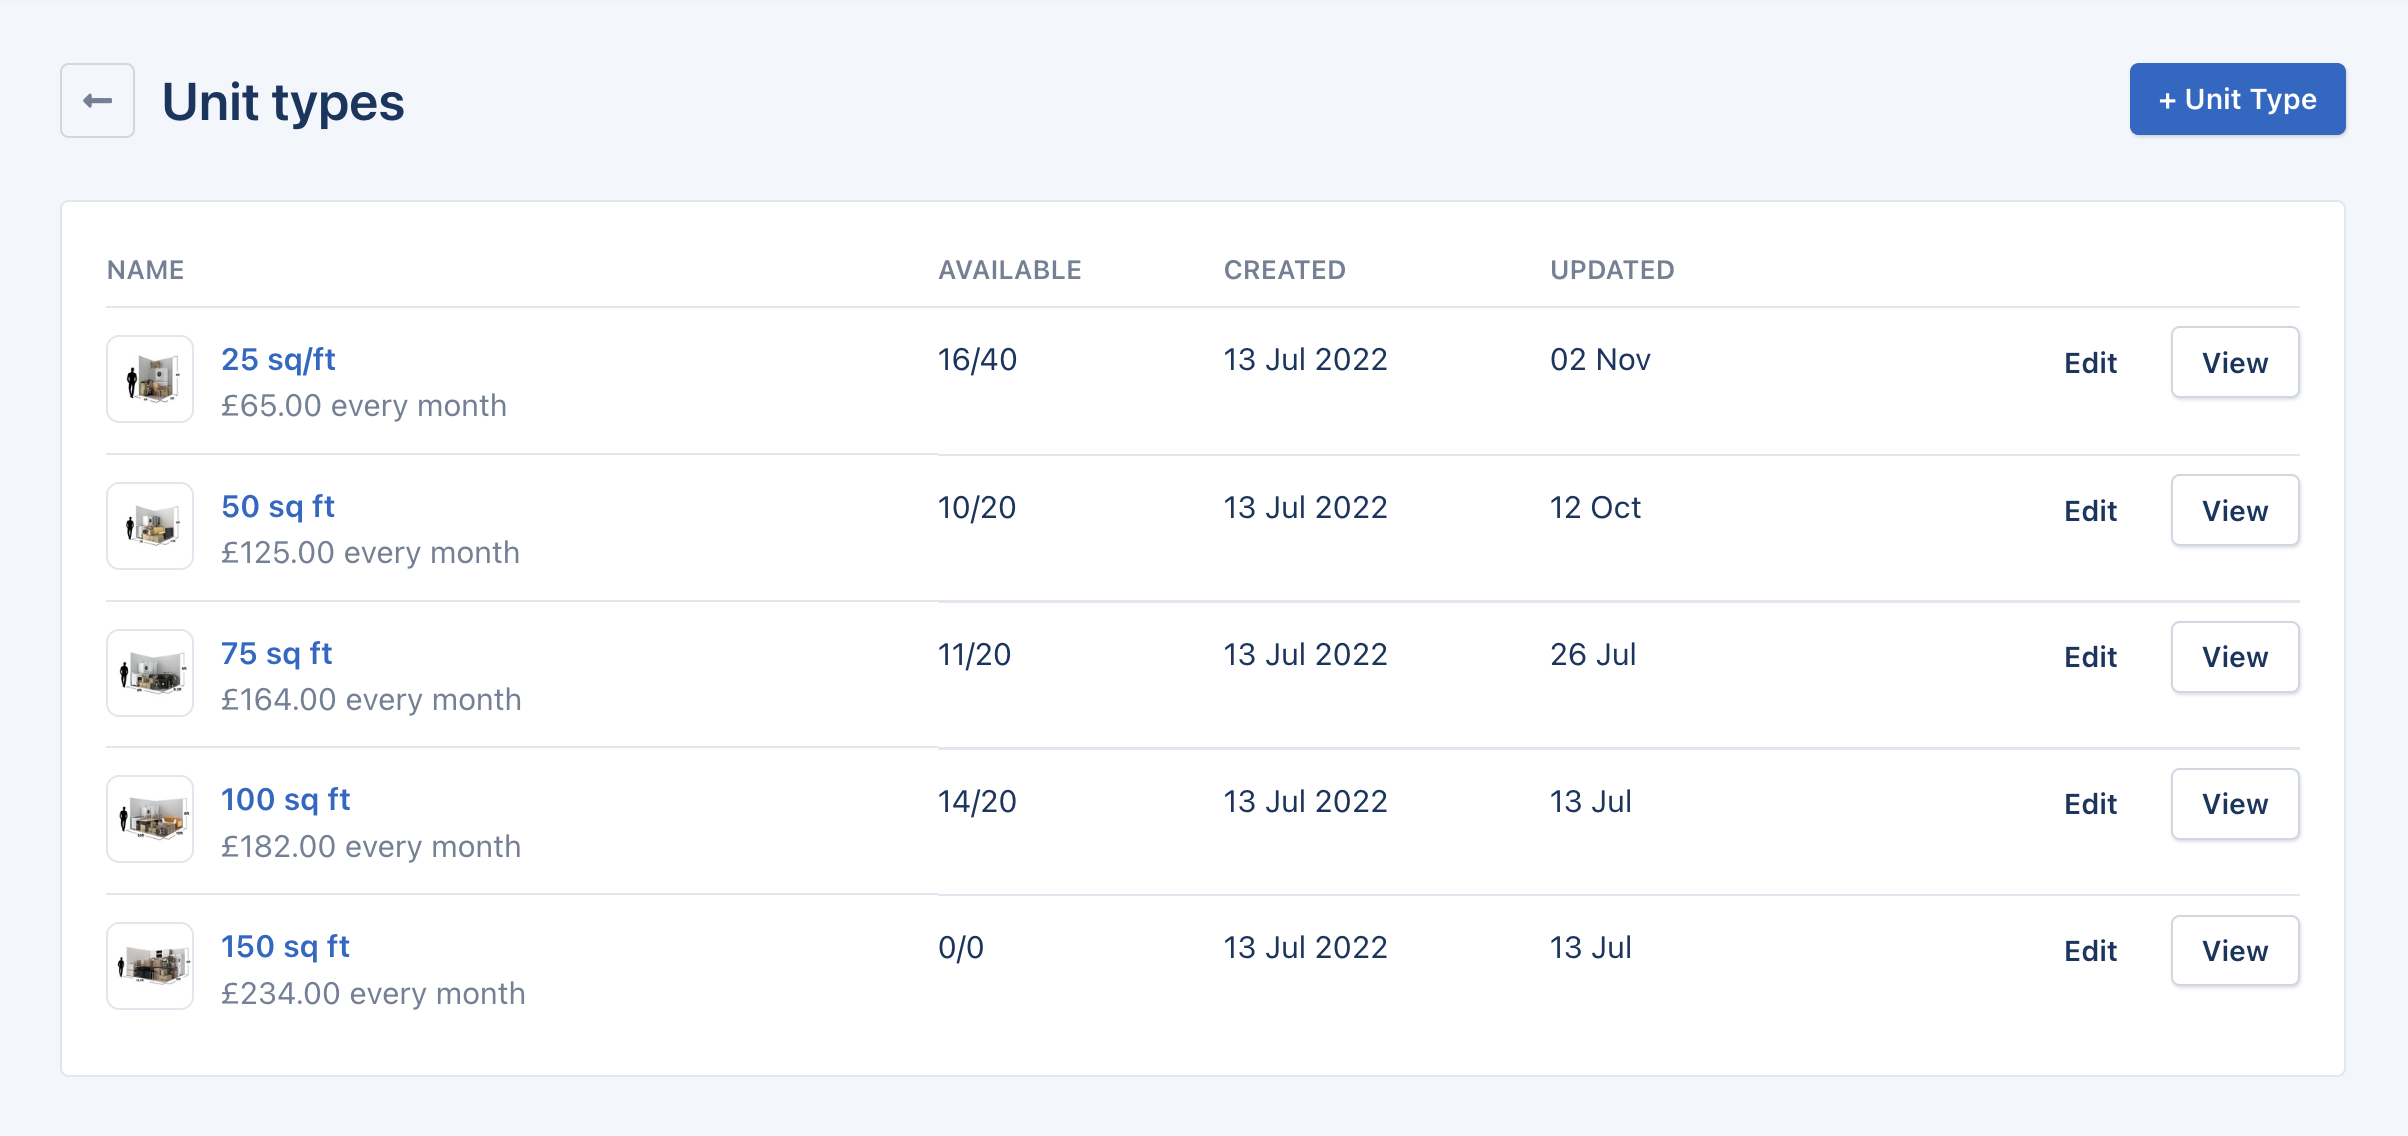2408x1136 pixels.
Task: View the 25 sq/ft unit type
Action: click(x=2234, y=363)
